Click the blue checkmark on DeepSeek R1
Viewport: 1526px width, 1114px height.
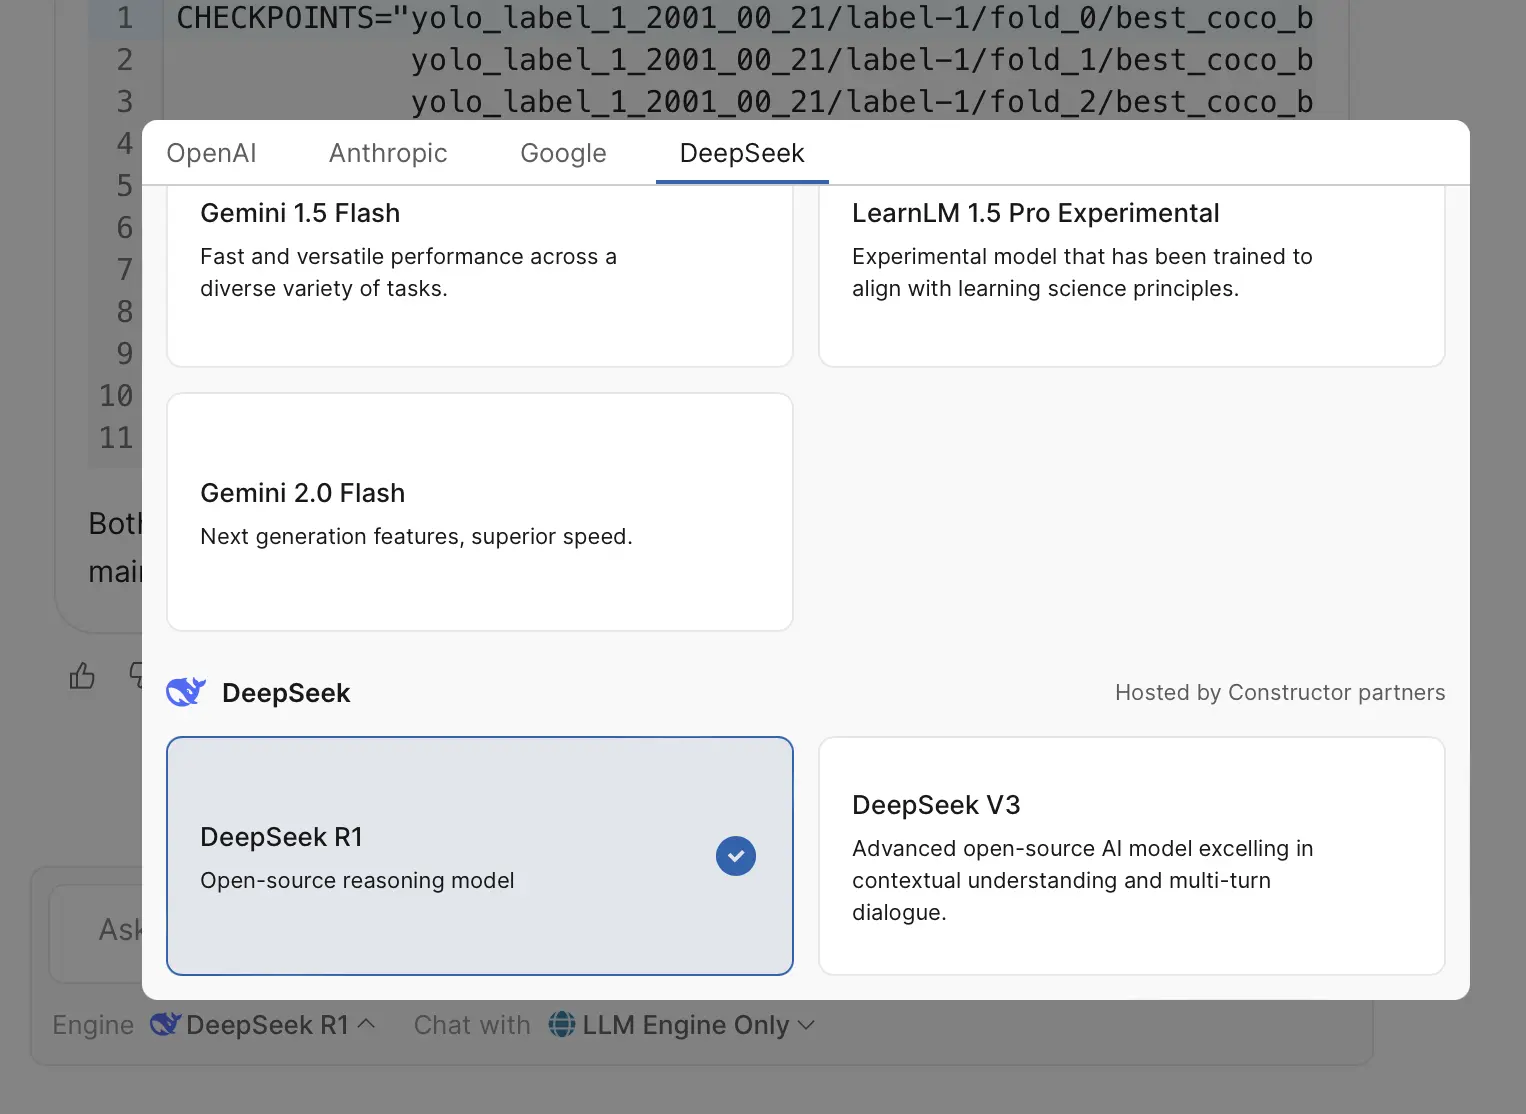pyautogui.click(x=736, y=856)
